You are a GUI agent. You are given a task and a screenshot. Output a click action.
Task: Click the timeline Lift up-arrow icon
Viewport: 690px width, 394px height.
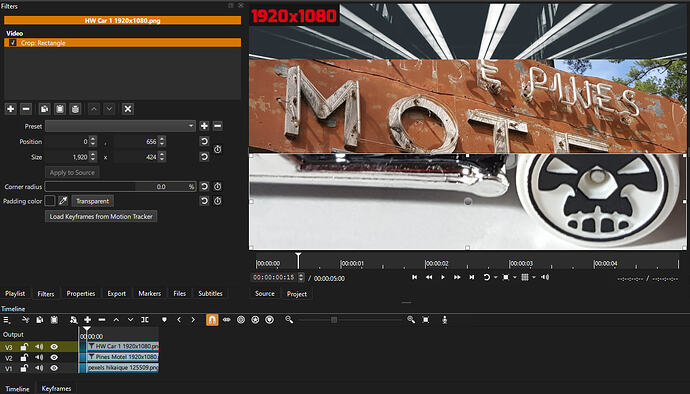116,320
